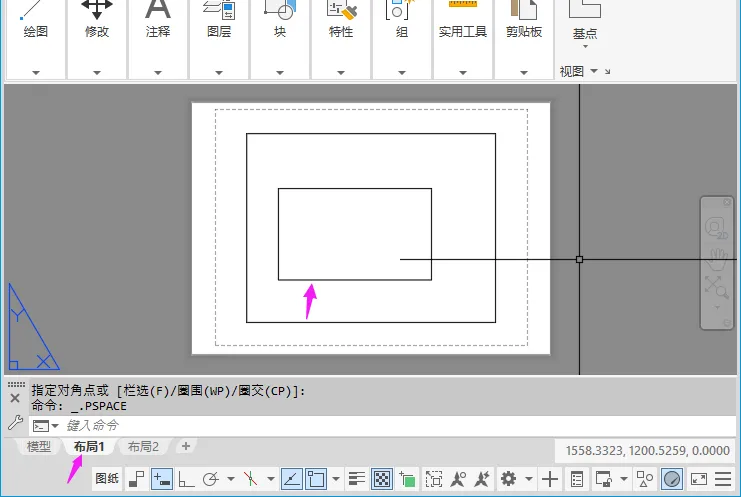
Task: Click the clean screen icon
Action: click(698, 479)
